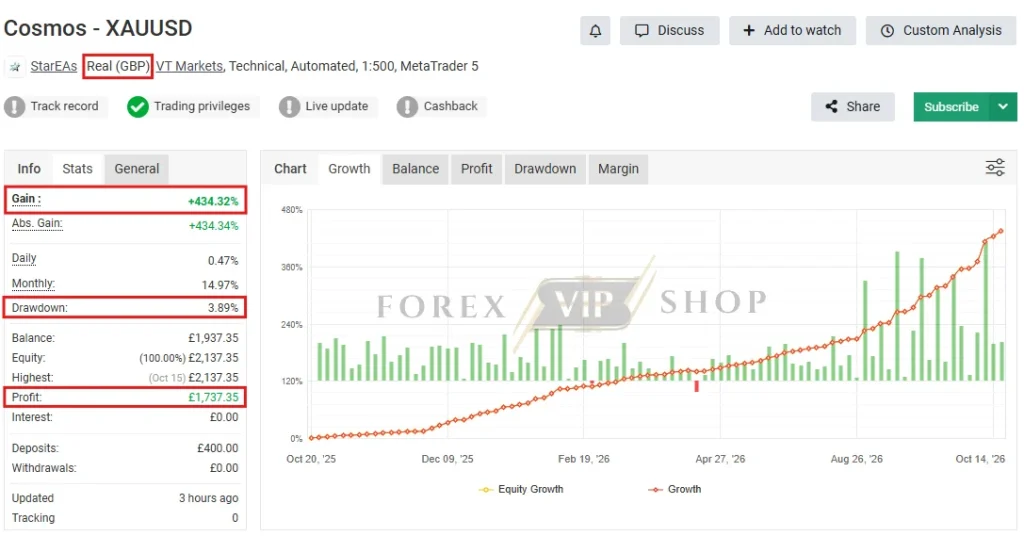Click the Balance value £1,937.35

[214, 338]
